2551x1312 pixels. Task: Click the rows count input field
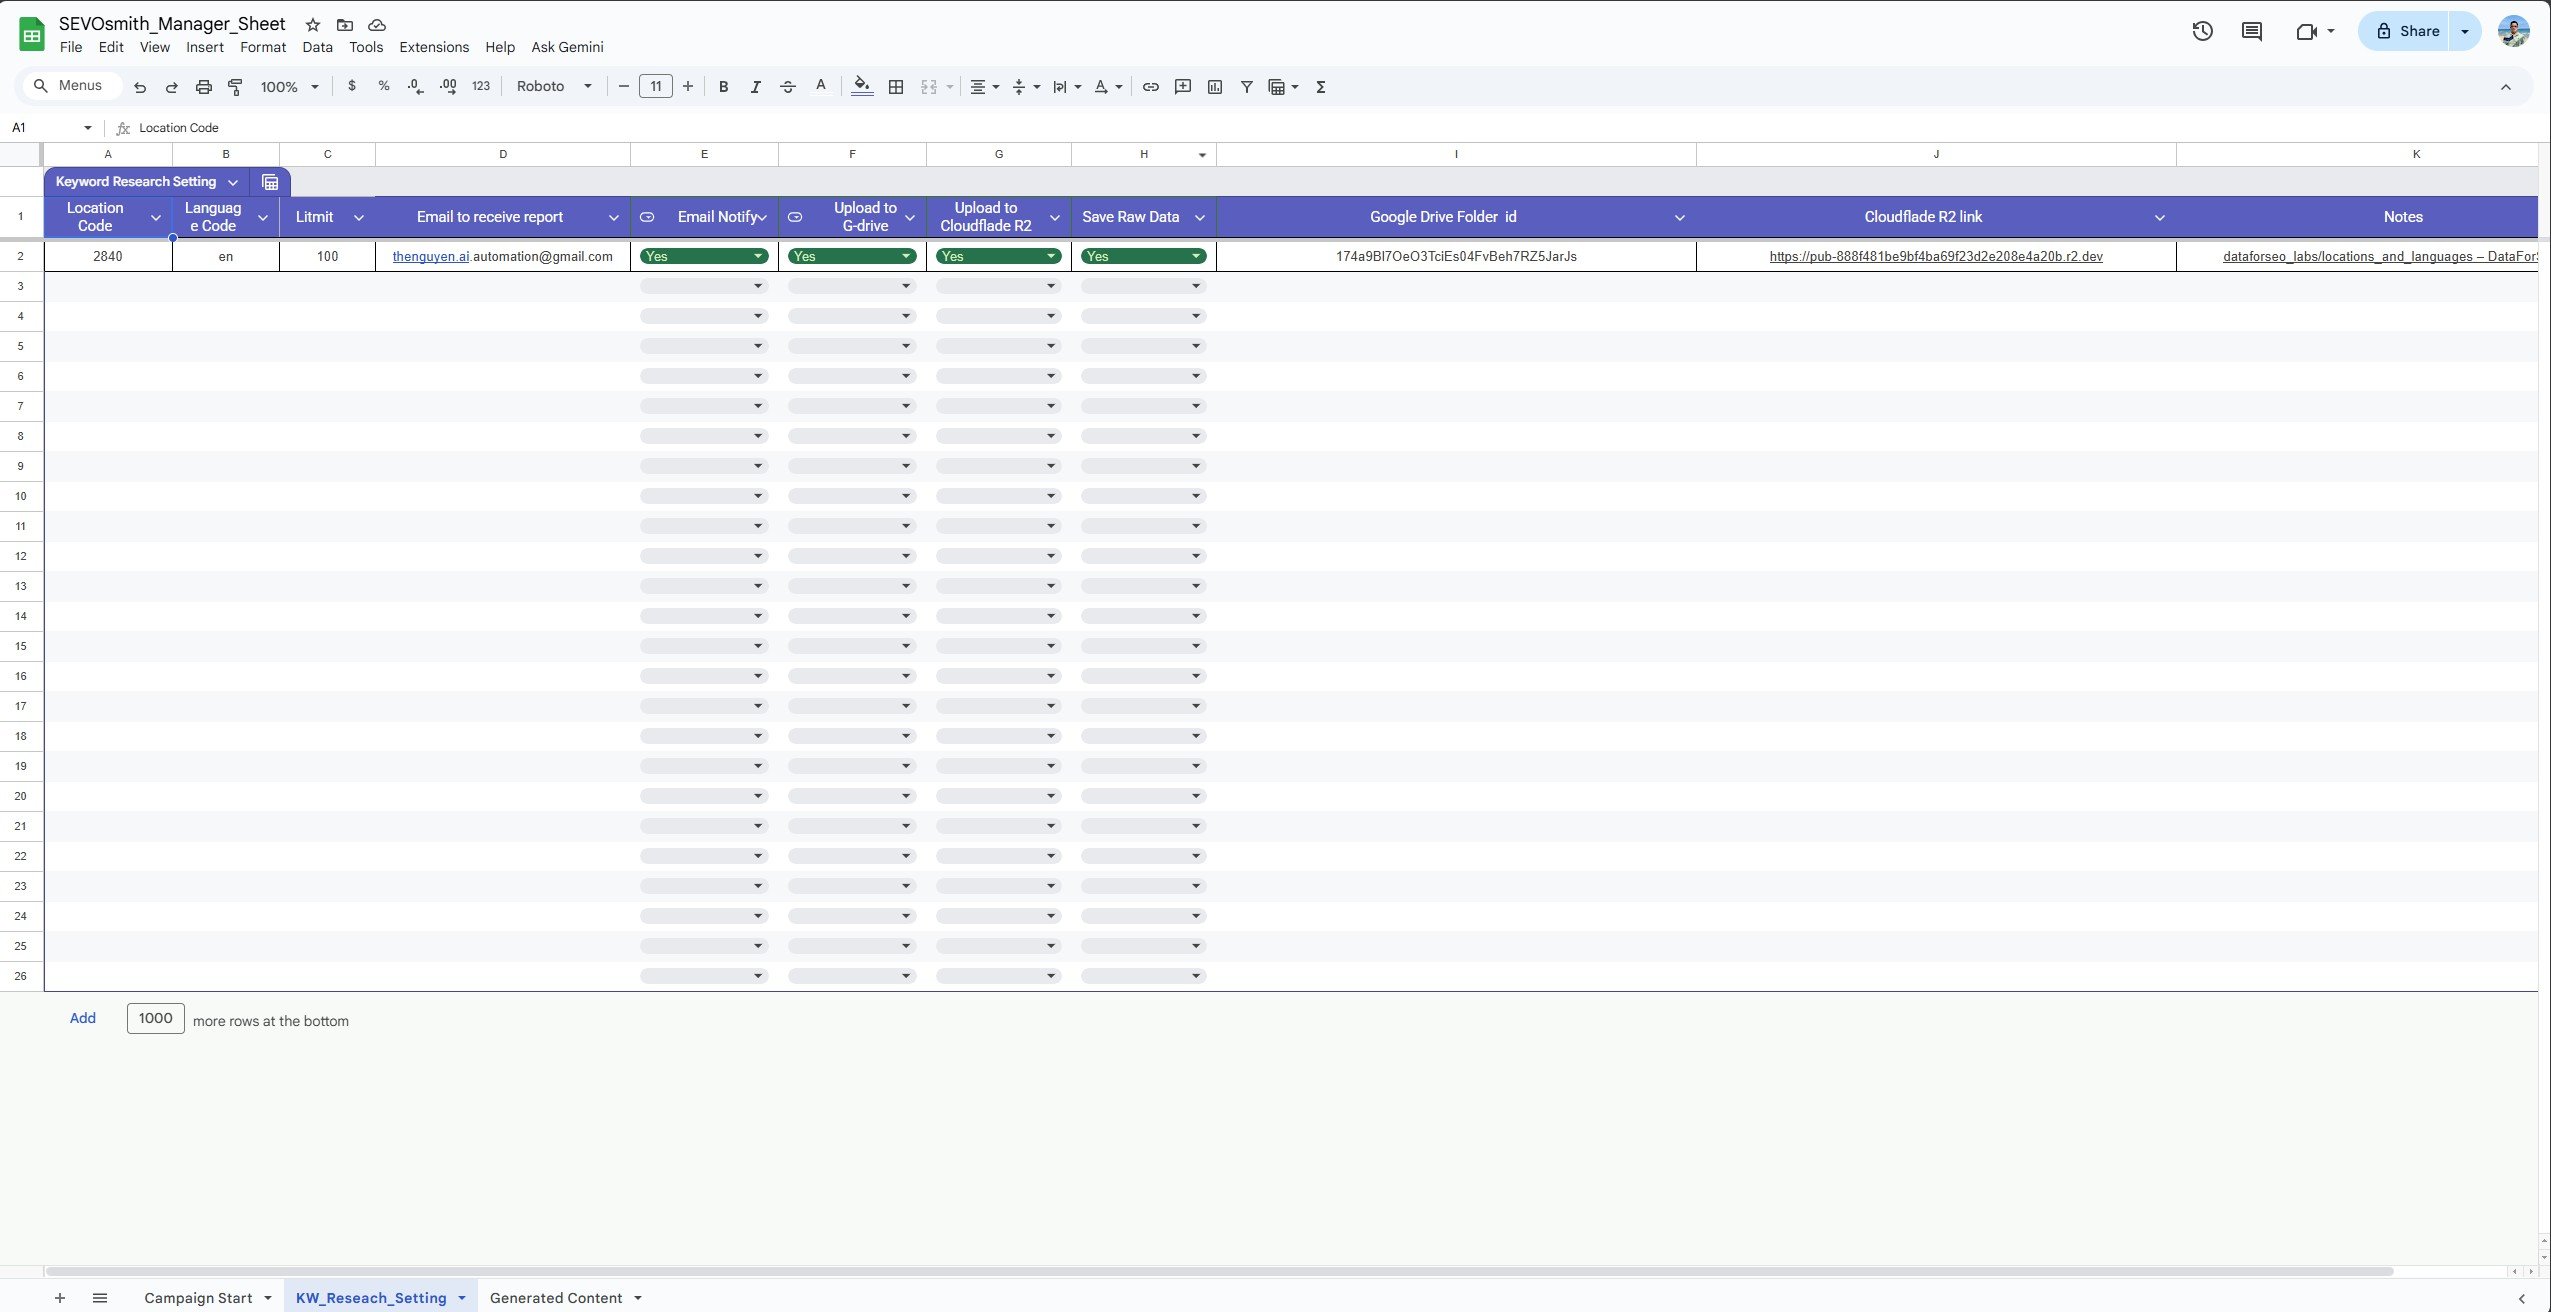pos(155,1018)
